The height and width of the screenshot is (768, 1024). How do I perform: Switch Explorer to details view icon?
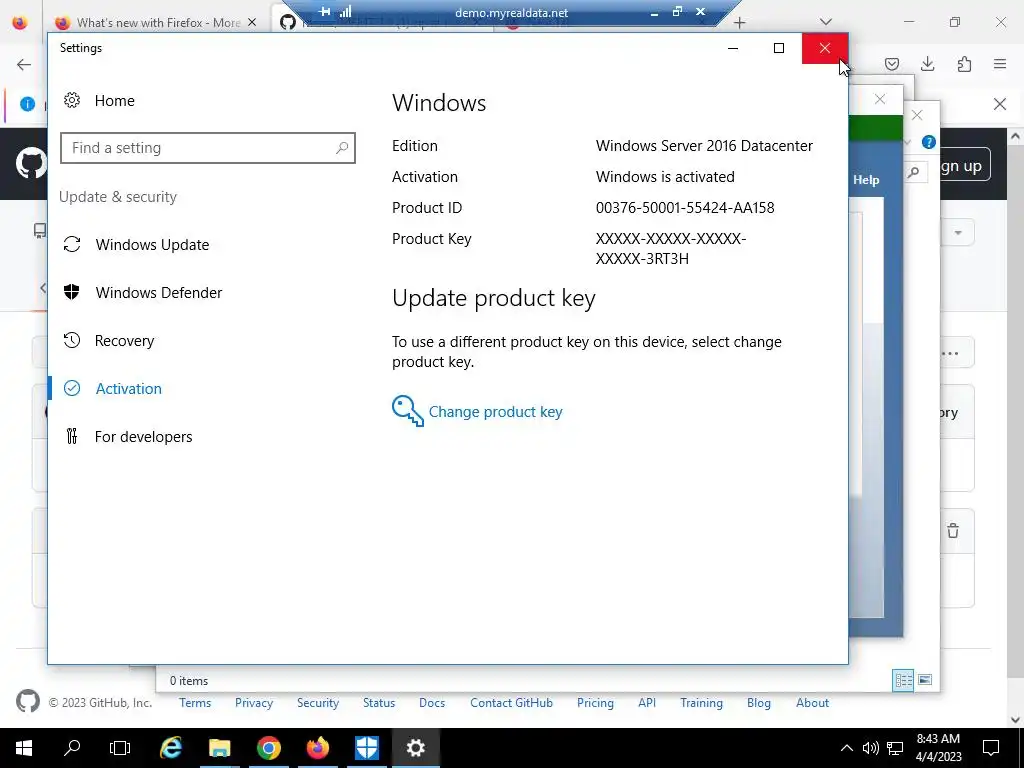pos(903,680)
